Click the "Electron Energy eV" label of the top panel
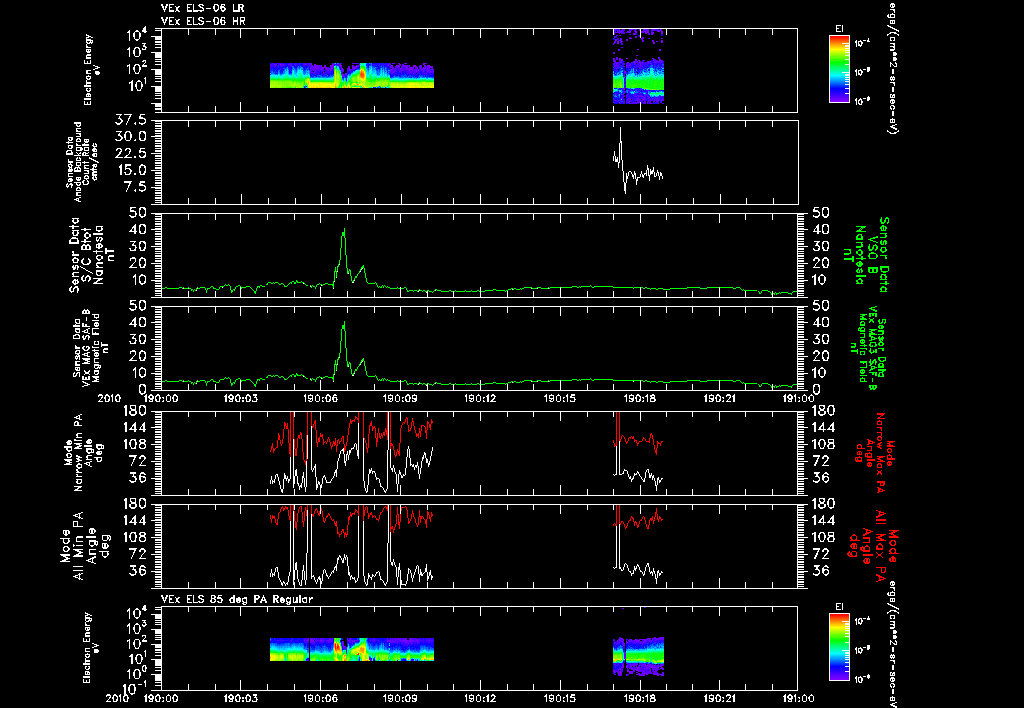The image size is (1024, 708). [x=91, y=71]
